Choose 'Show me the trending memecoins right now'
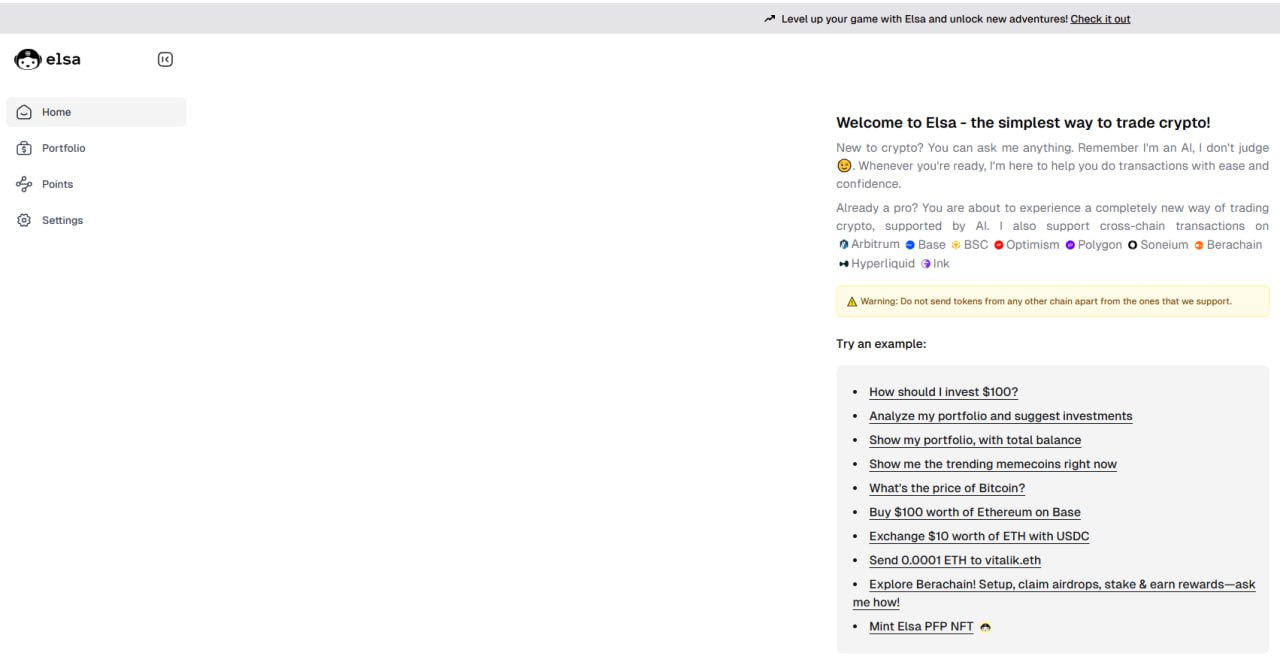 click(x=993, y=464)
